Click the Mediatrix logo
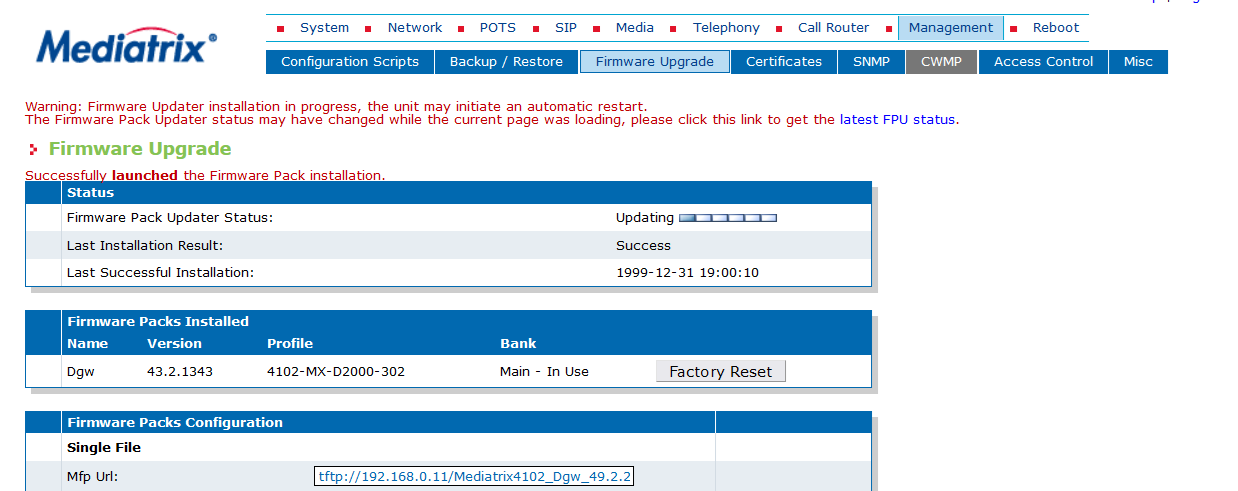This screenshot has width=1238, height=491. [126, 46]
